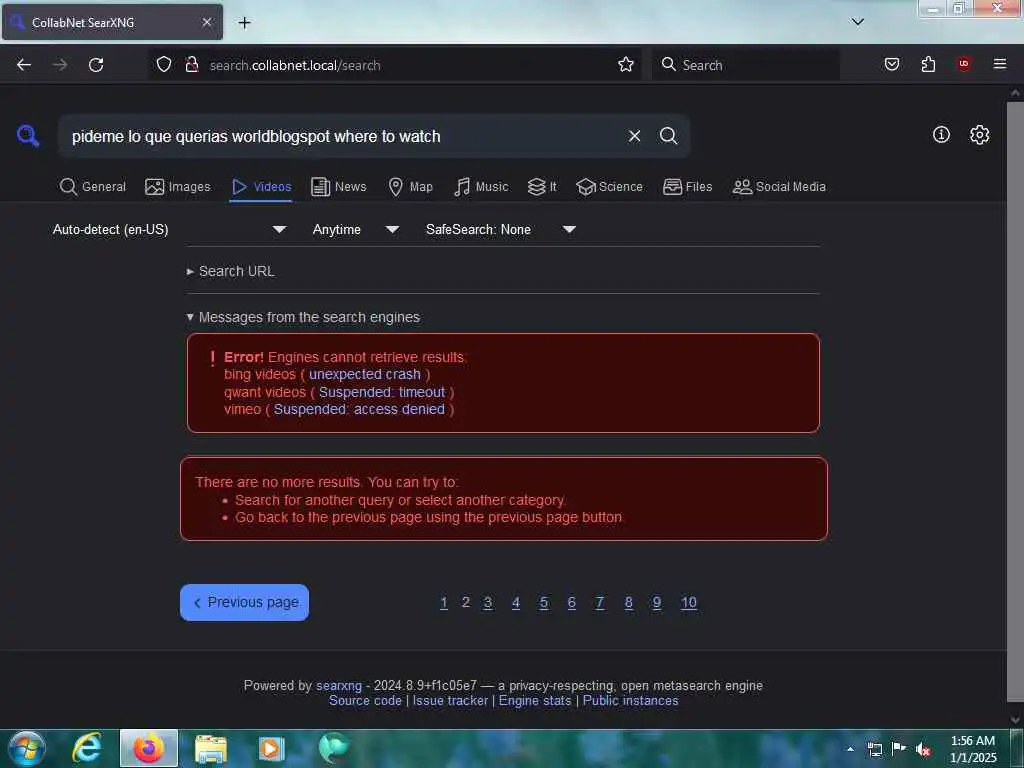
Task: Open Suspended: access denied link for vimeo
Action: click(x=359, y=409)
